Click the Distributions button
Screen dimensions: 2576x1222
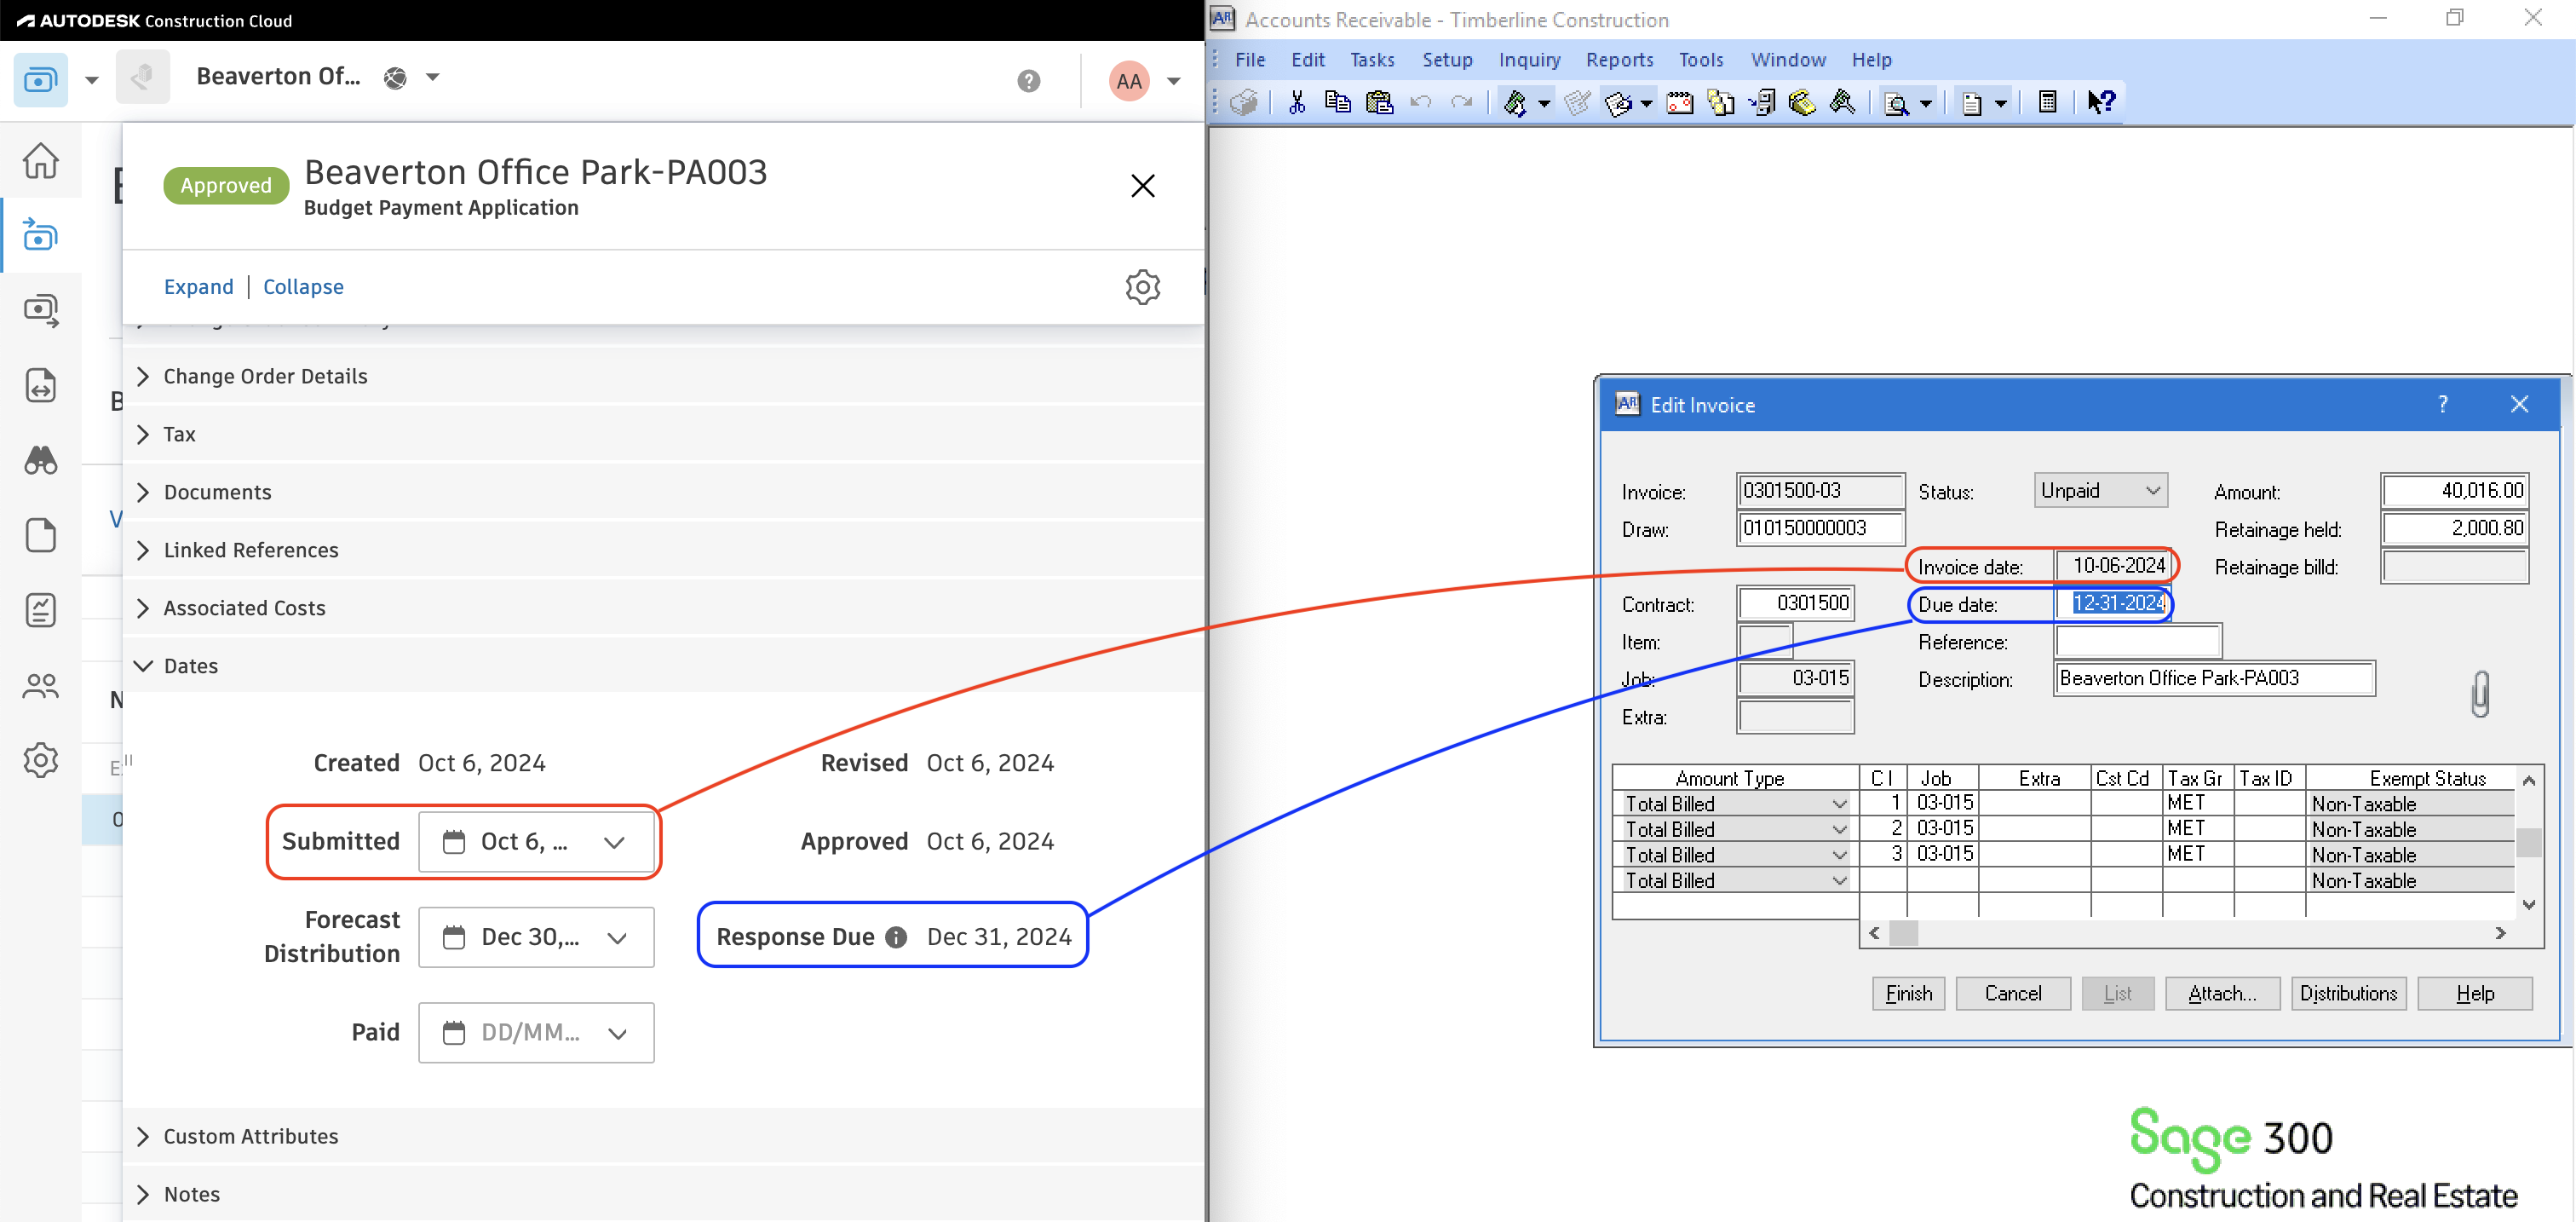[2348, 994]
